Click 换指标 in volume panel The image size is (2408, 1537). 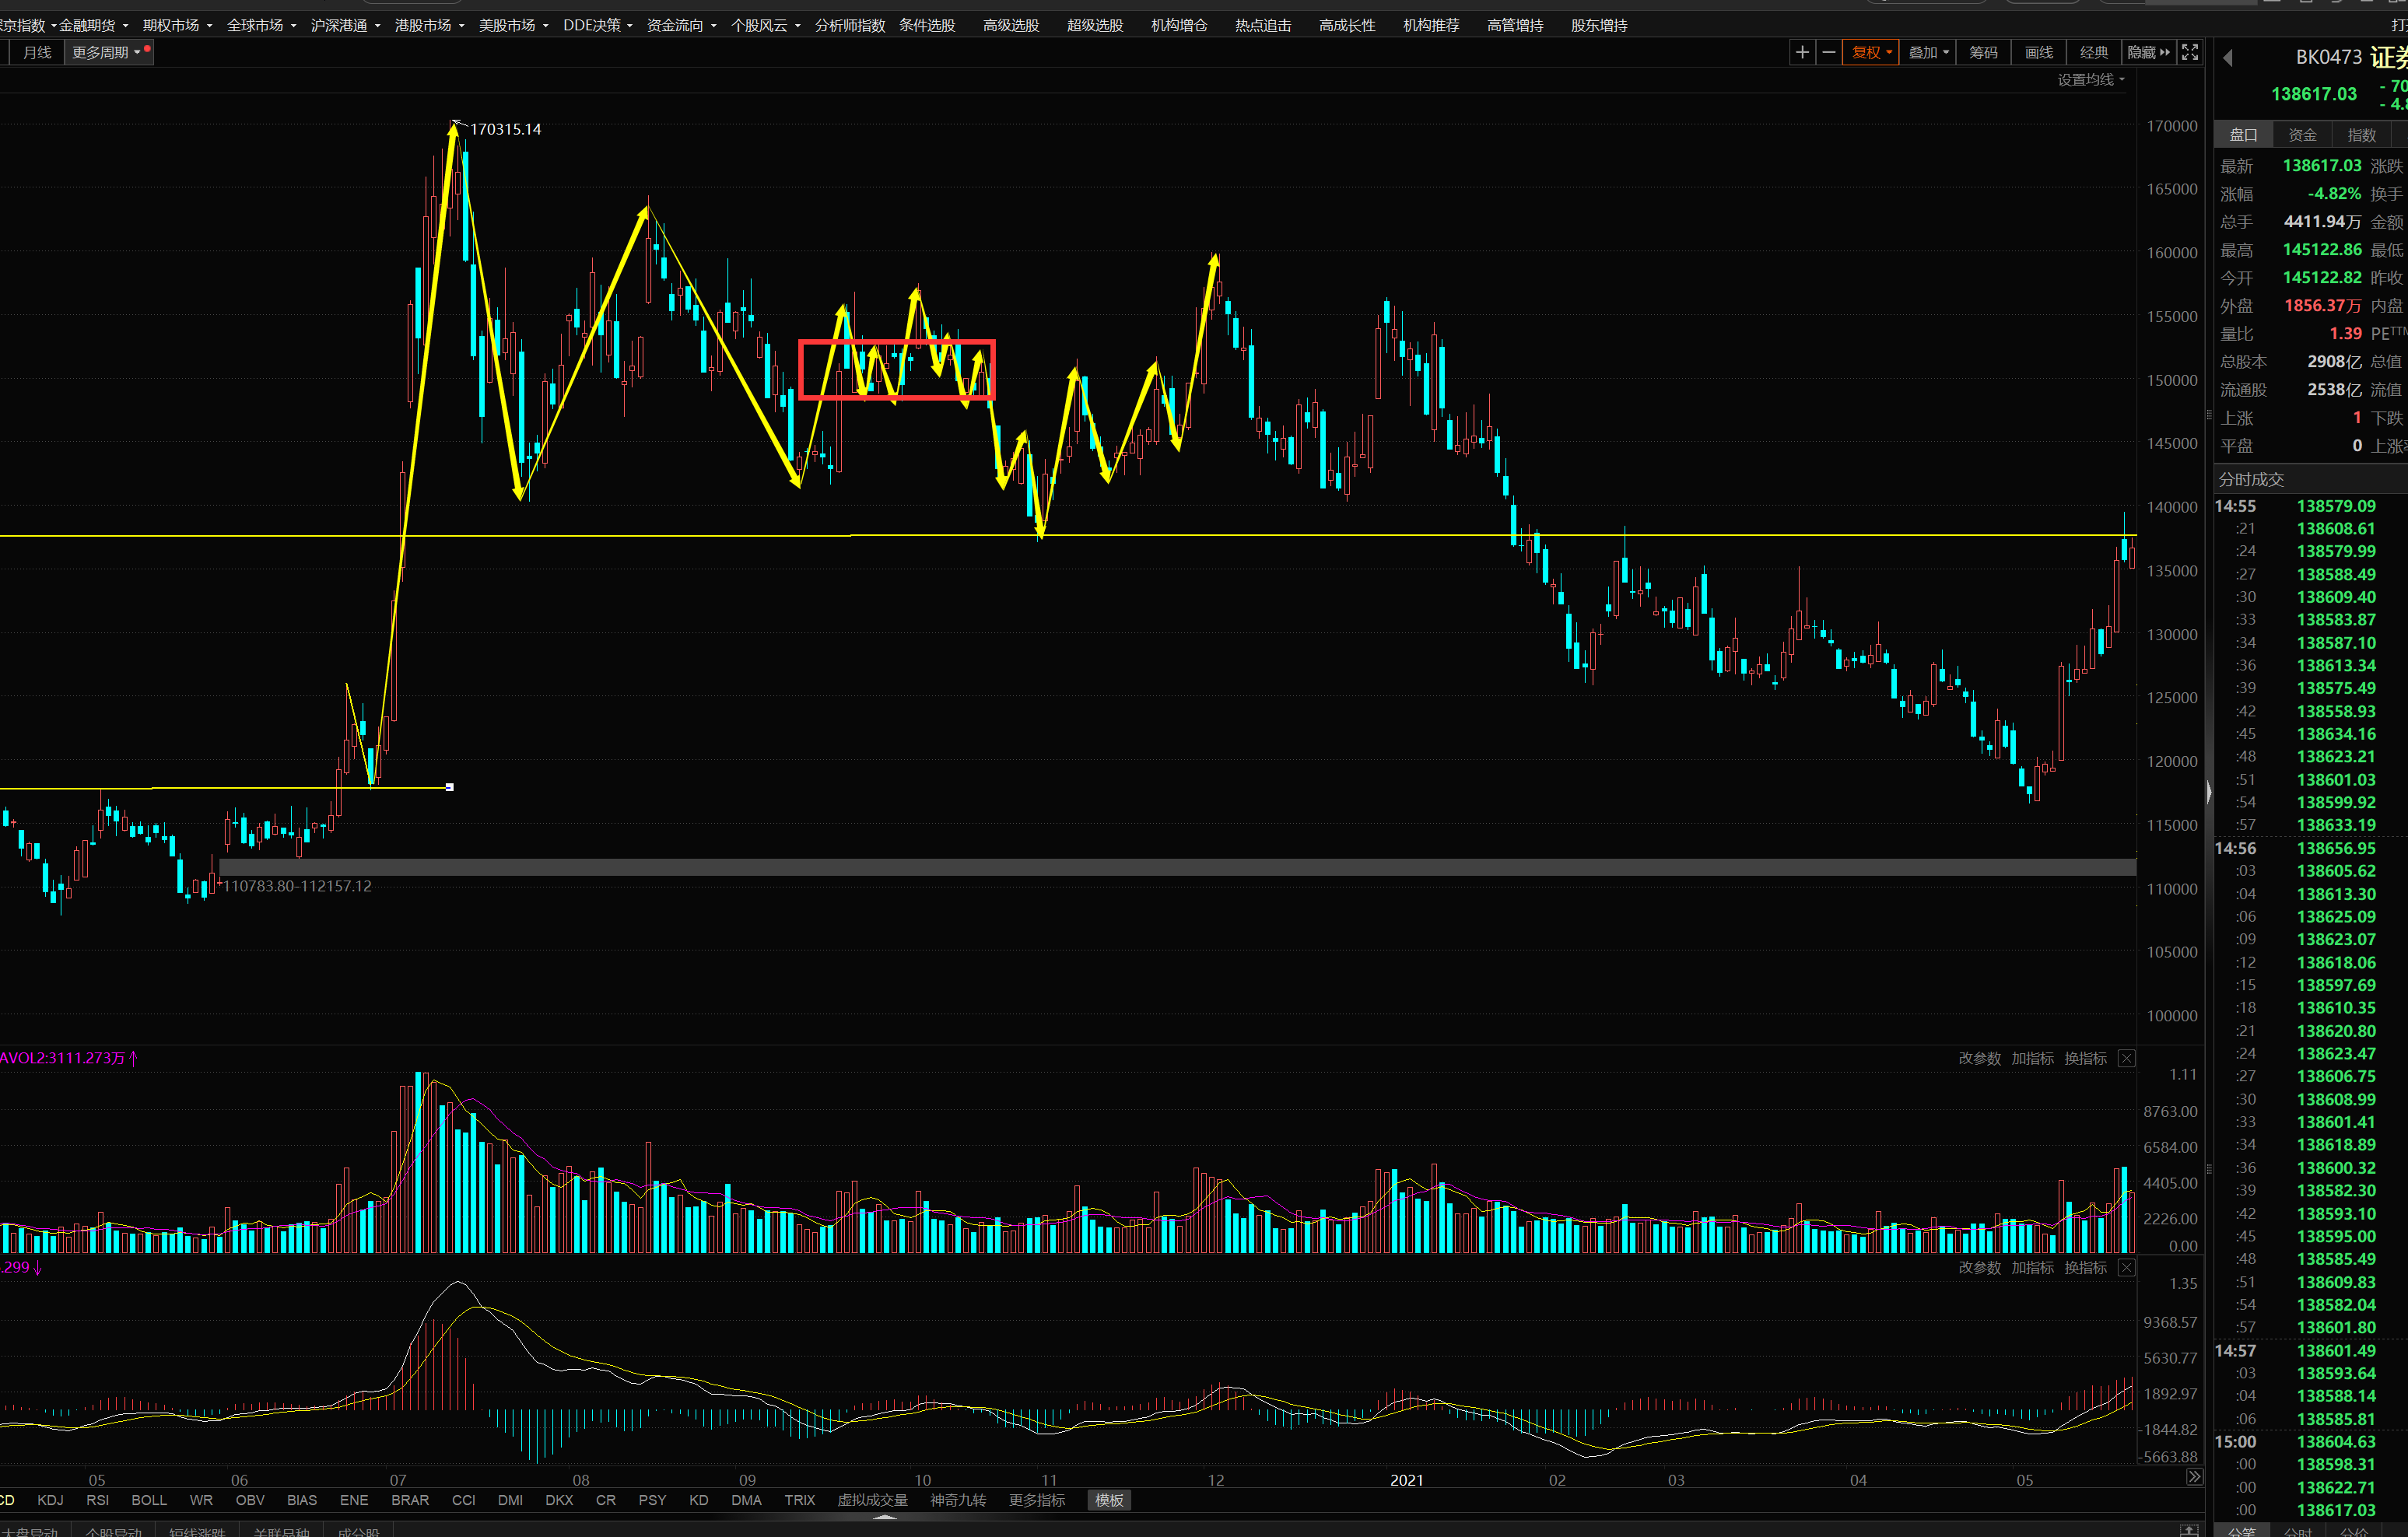tap(2085, 1058)
